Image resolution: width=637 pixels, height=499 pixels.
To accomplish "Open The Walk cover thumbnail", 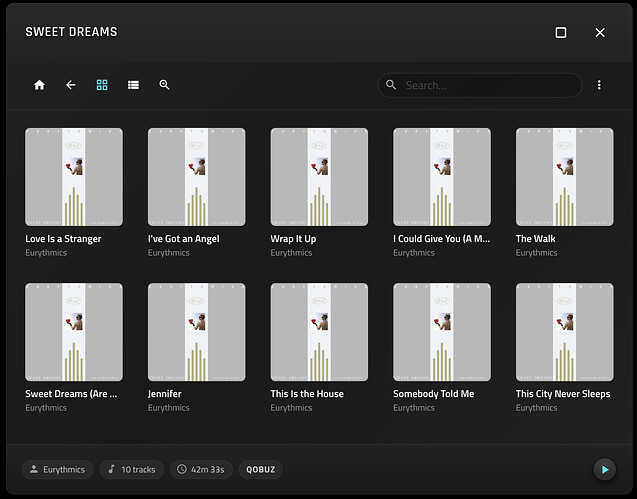I will point(565,177).
